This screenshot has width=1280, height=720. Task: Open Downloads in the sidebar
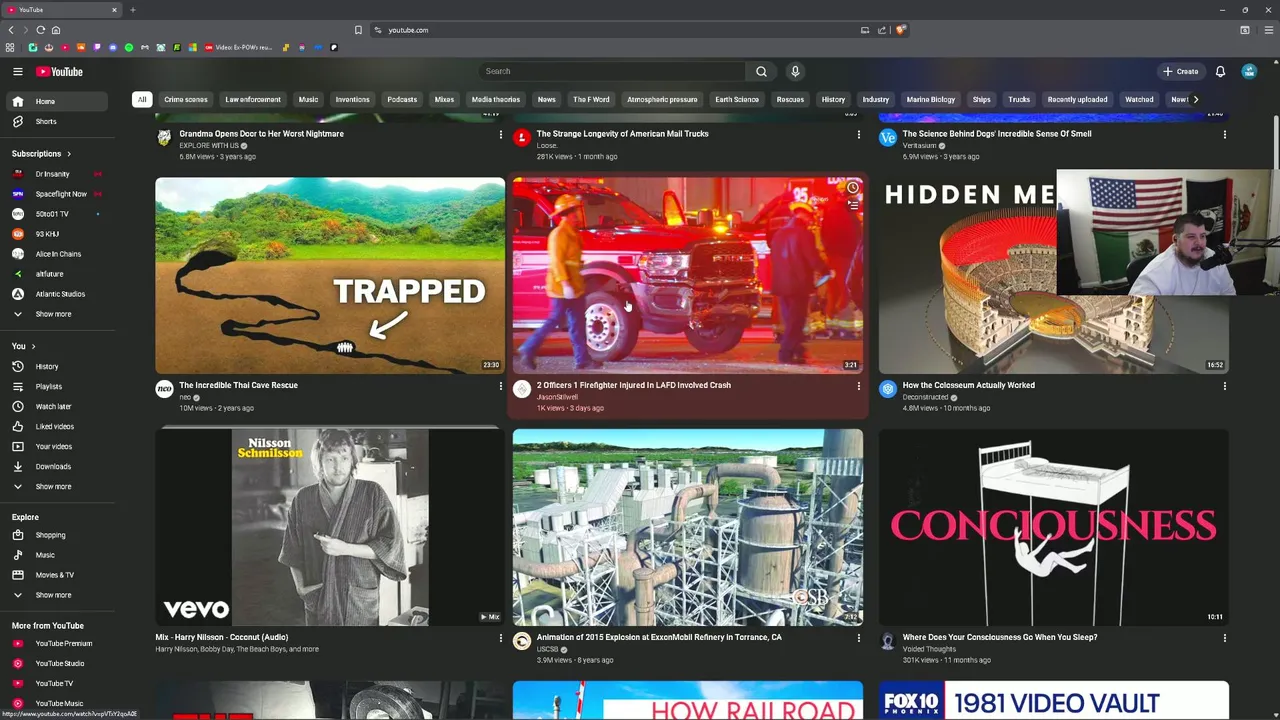[x=55, y=466]
